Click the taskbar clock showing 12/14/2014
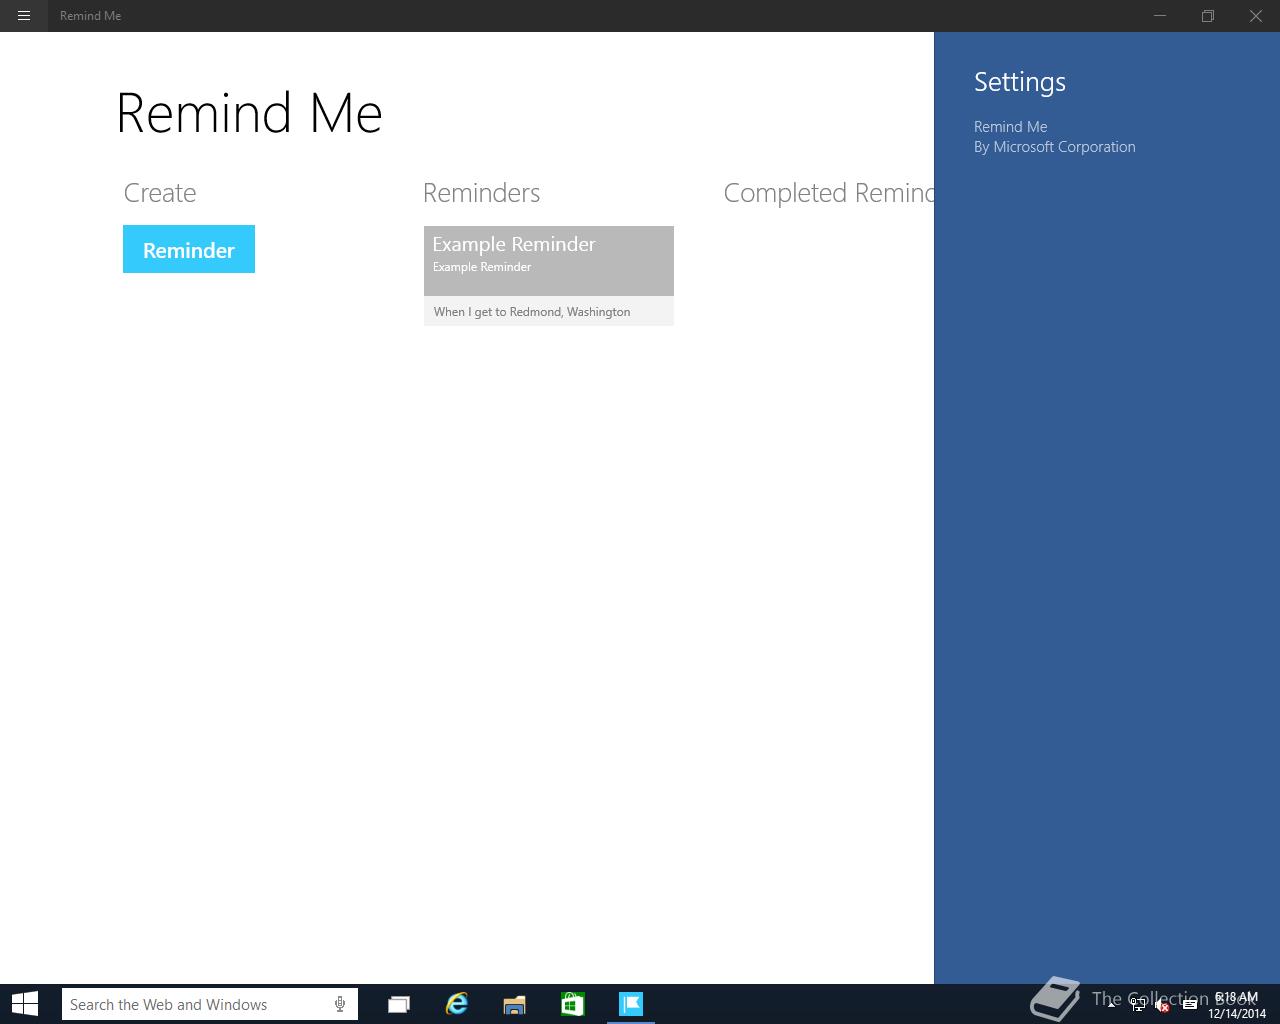 tap(1237, 1005)
